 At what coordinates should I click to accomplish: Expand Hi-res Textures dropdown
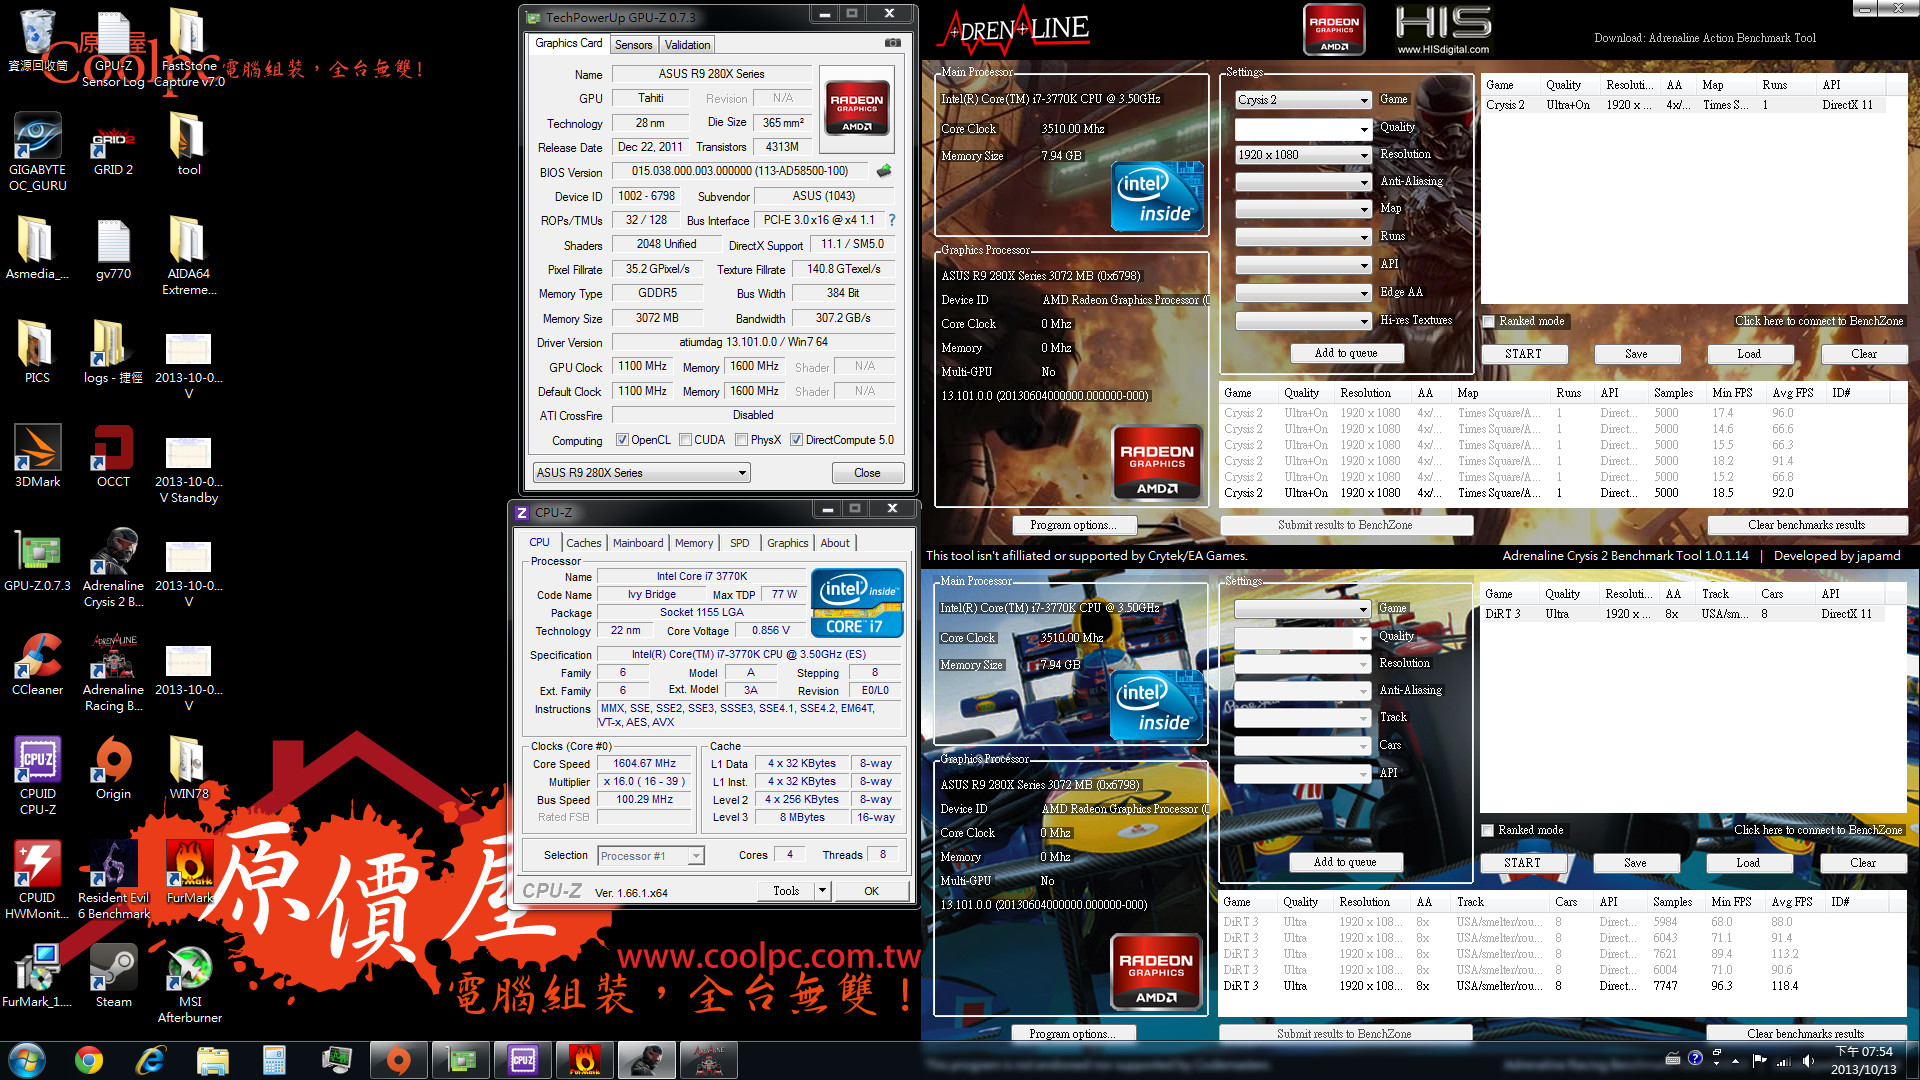click(x=1303, y=321)
